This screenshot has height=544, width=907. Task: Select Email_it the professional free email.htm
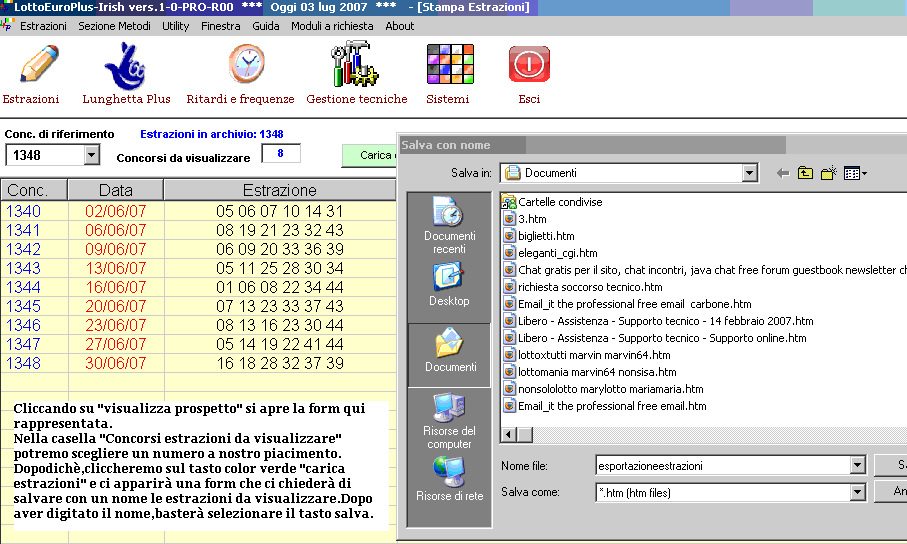pos(604,406)
